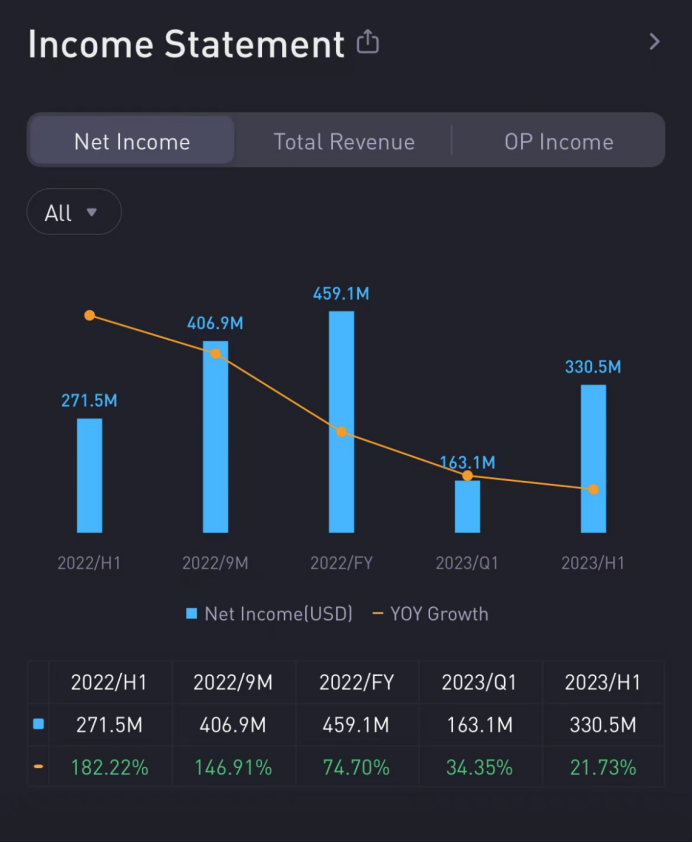
Task: Click the 459.1M cell in the table
Action: [356, 725]
